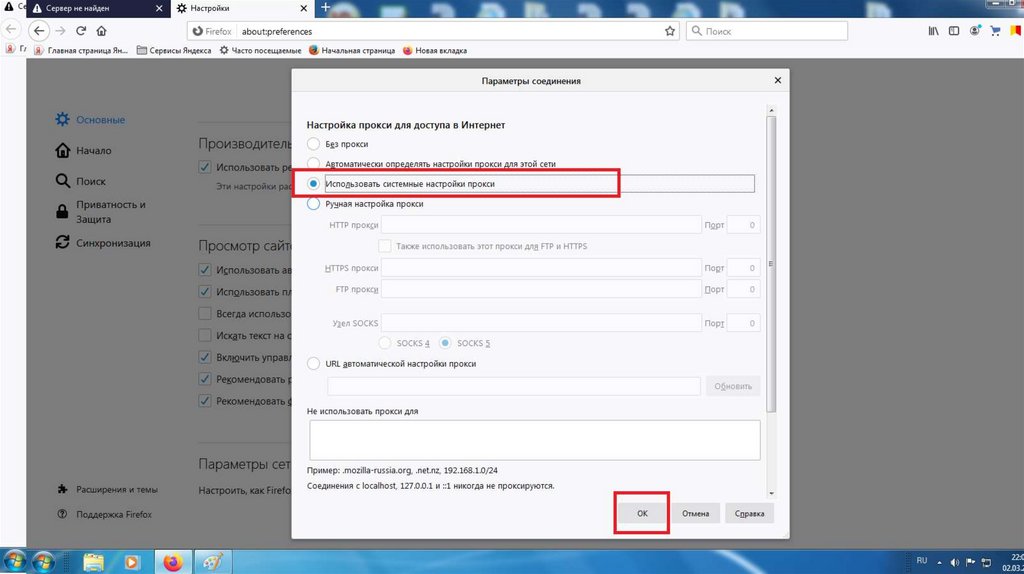Close the Сервер не найден tab
The width and height of the screenshot is (1024, 574).
tap(159, 8)
